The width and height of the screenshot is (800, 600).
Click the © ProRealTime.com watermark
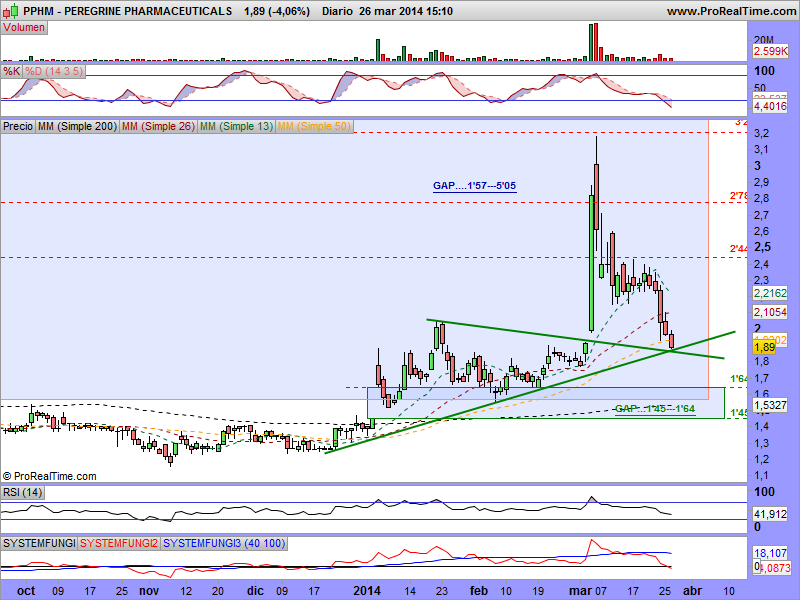[x=50, y=476]
